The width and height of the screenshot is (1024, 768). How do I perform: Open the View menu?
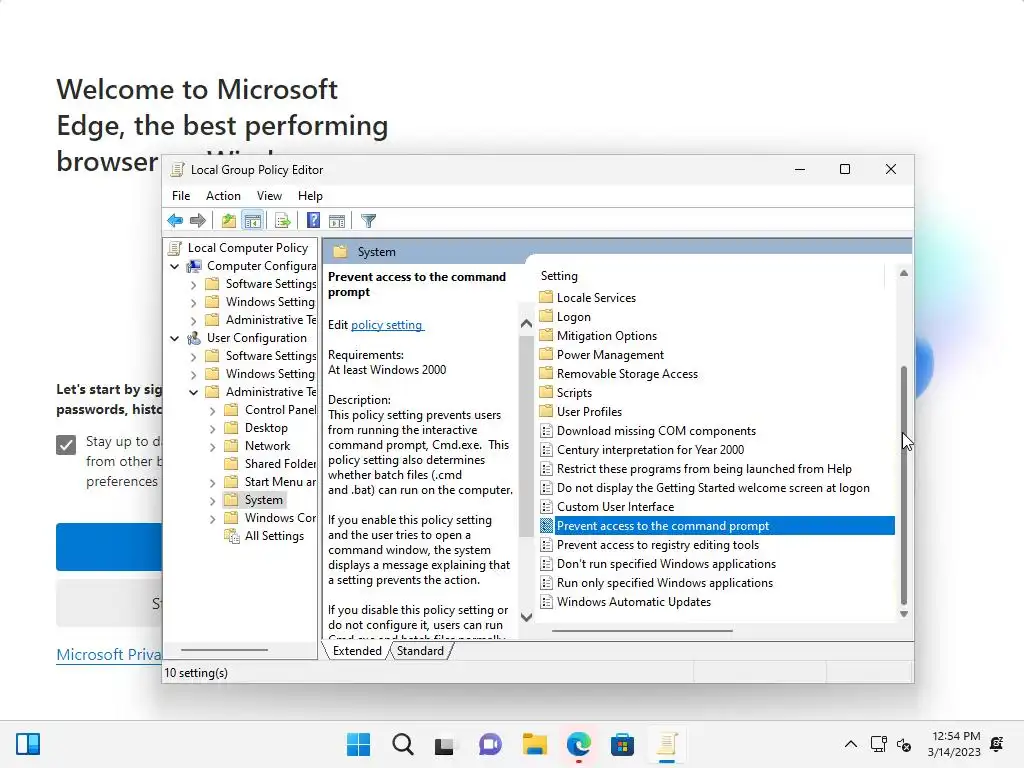tap(269, 196)
